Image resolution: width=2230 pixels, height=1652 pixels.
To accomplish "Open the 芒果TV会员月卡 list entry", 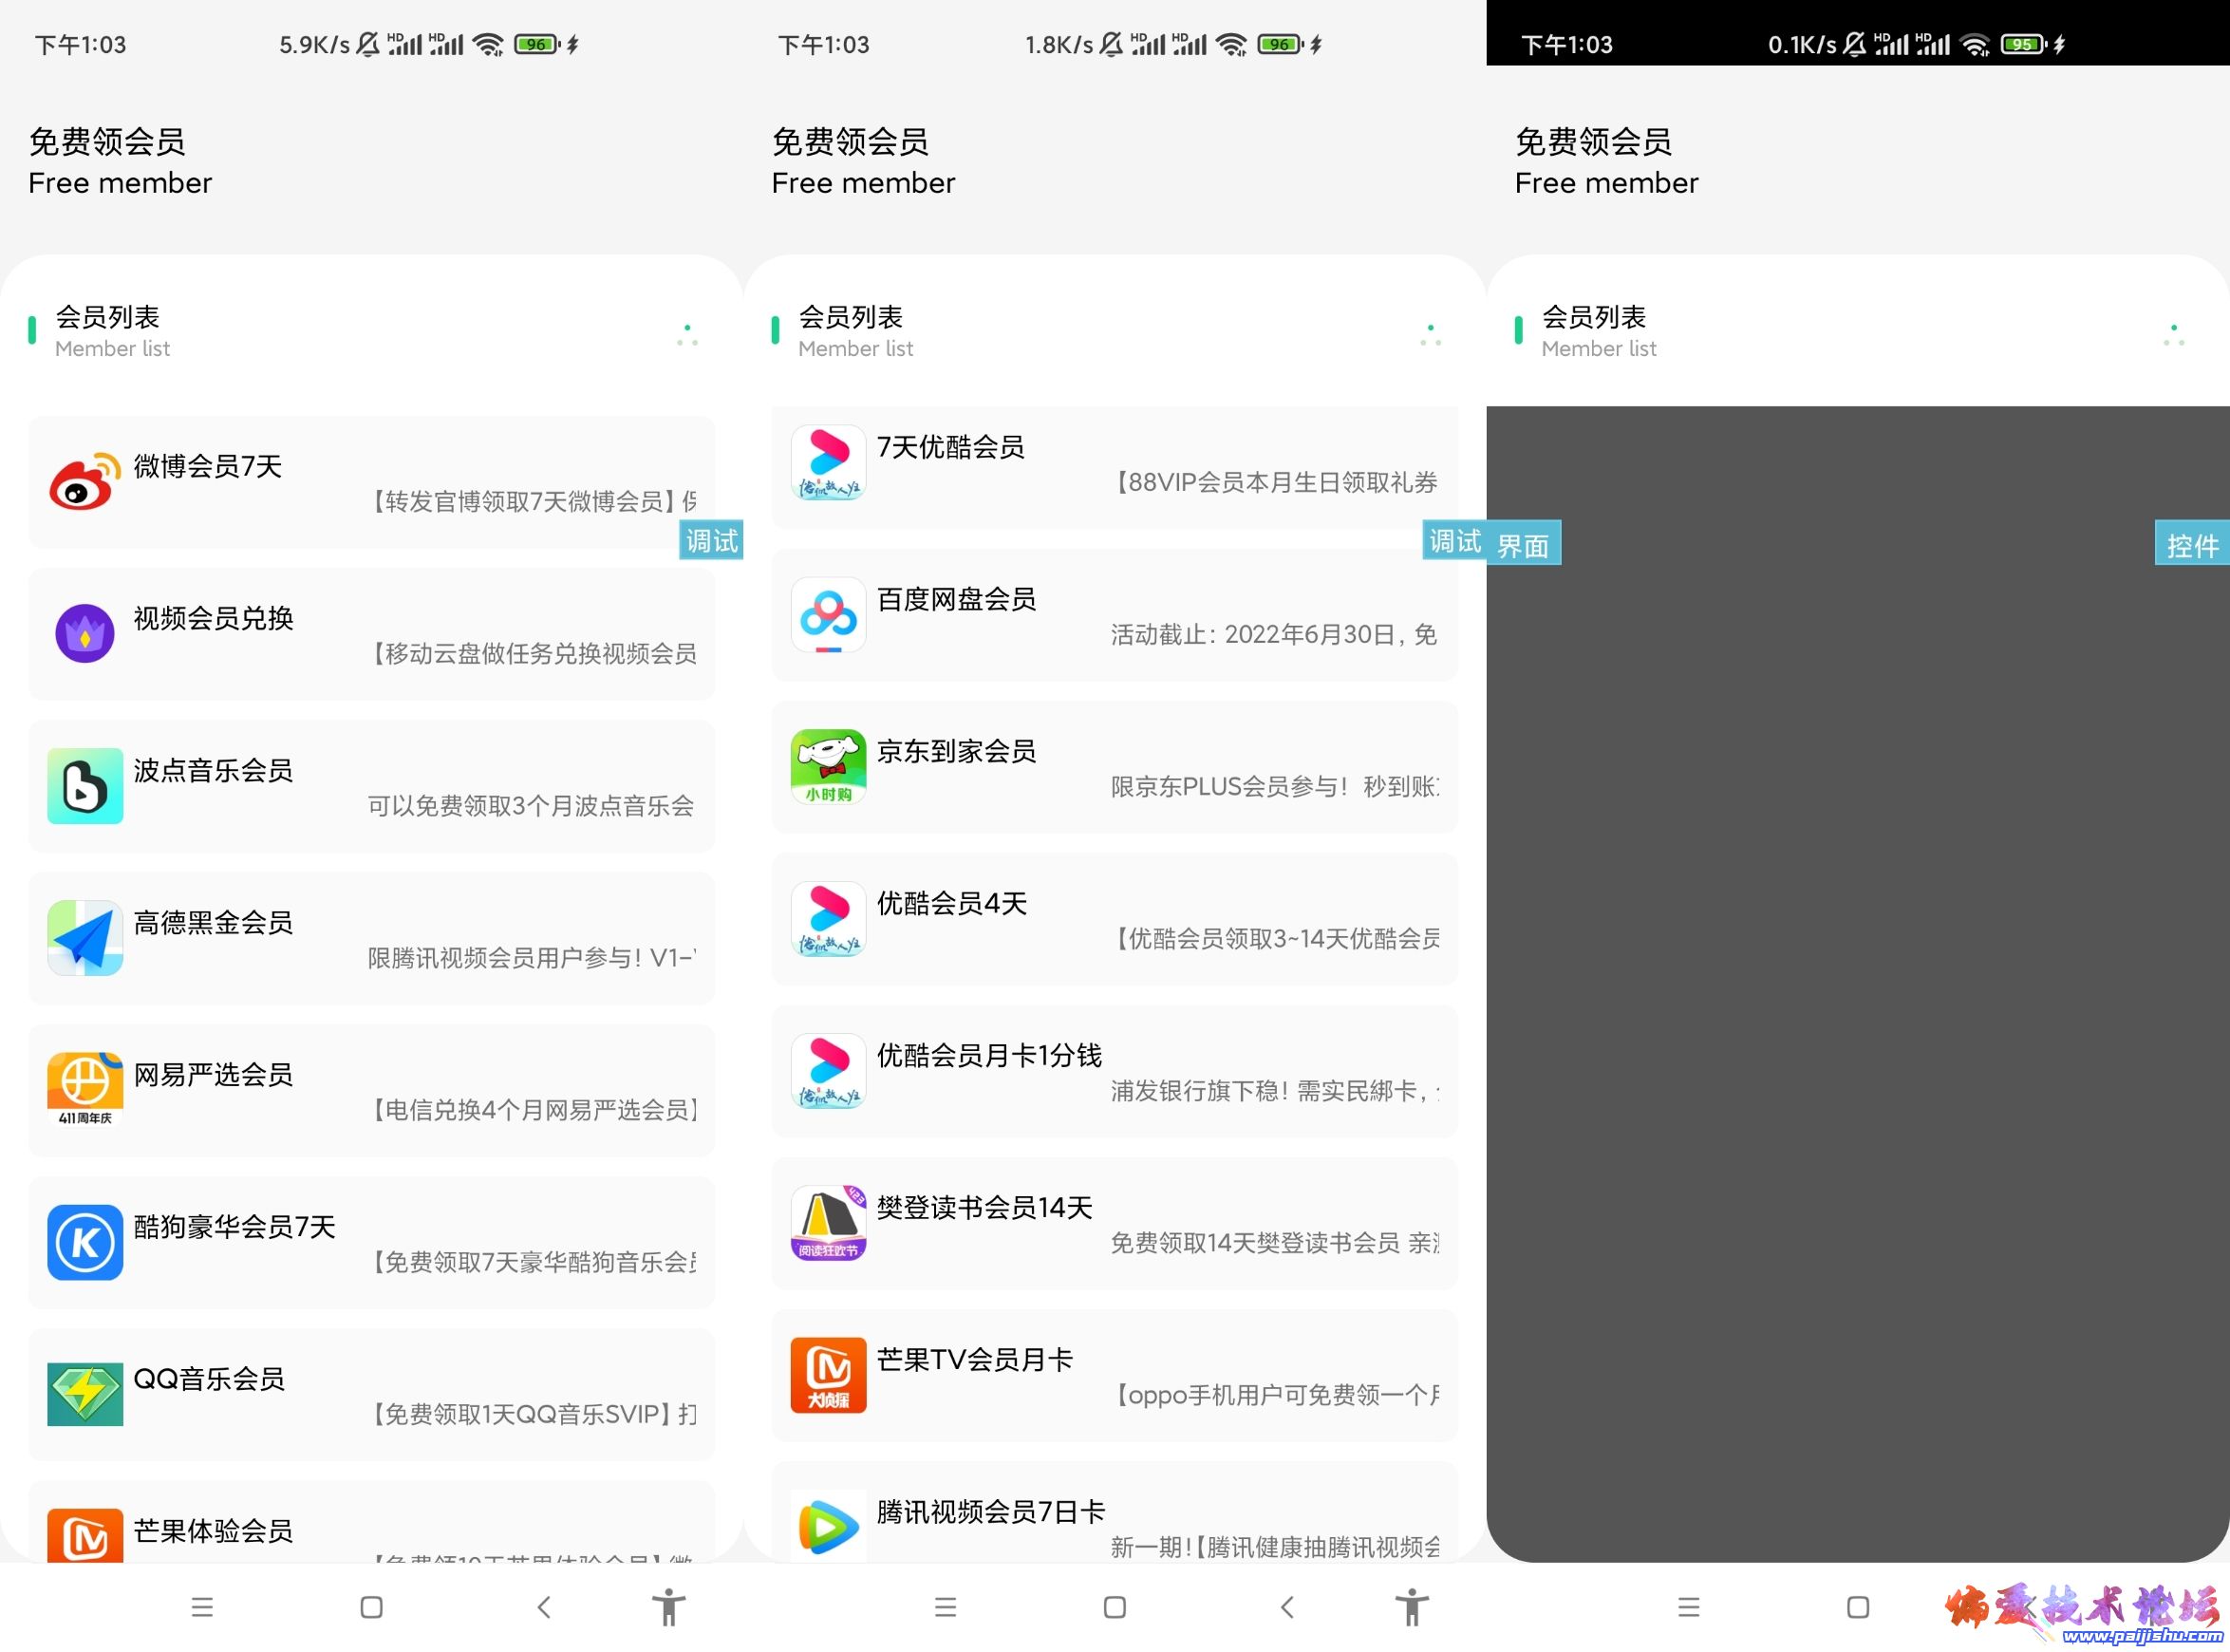I will (x=1115, y=1376).
